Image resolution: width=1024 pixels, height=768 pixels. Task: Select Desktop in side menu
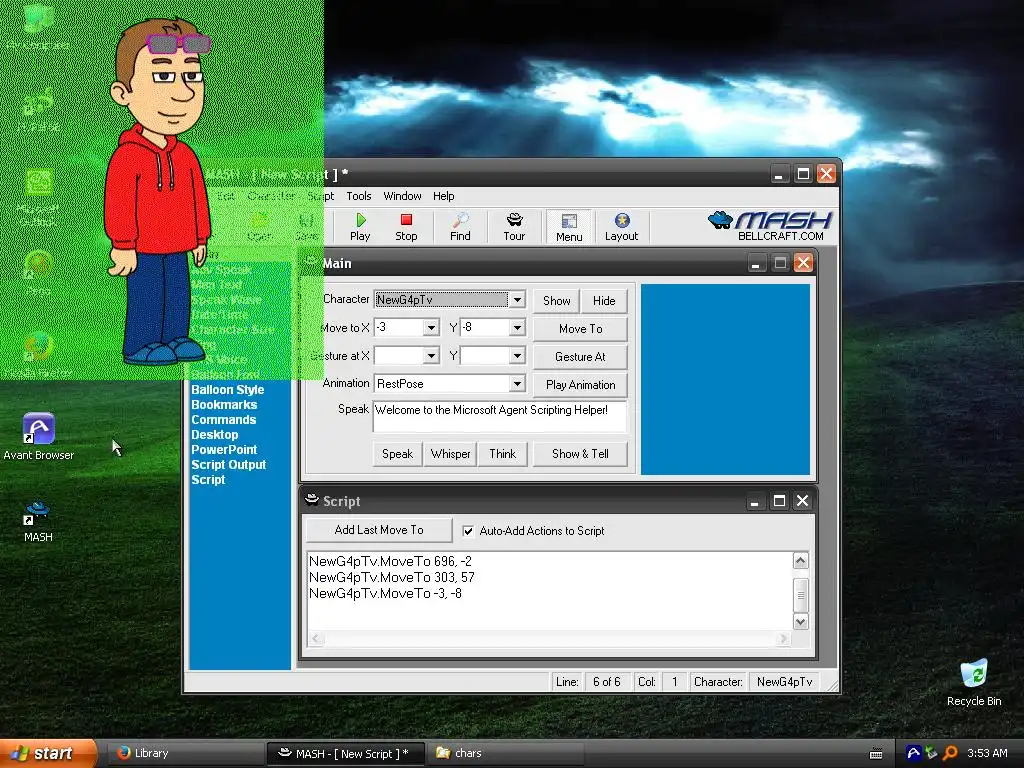tap(214, 435)
